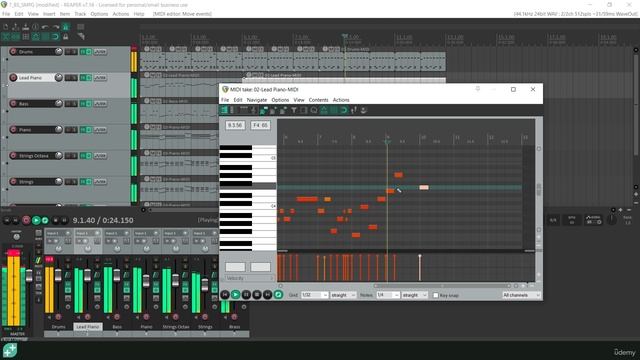
Task: Open the Velocity lane dropdown
Action: (x=249, y=278)
